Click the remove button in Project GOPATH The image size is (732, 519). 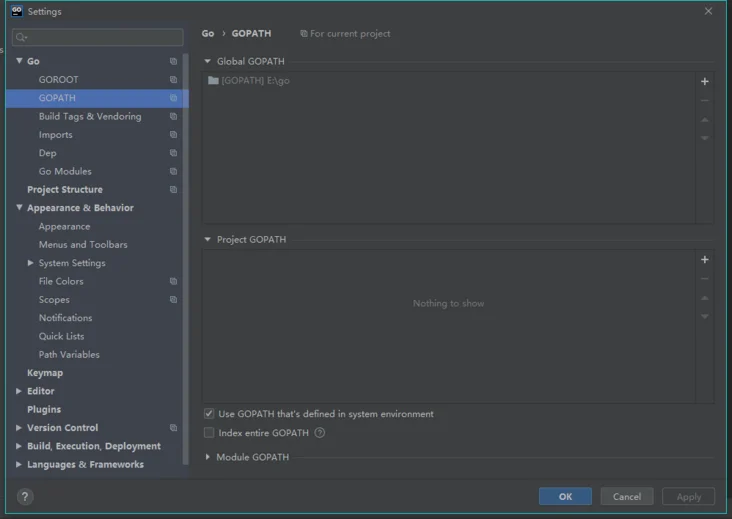pos(704,279)
